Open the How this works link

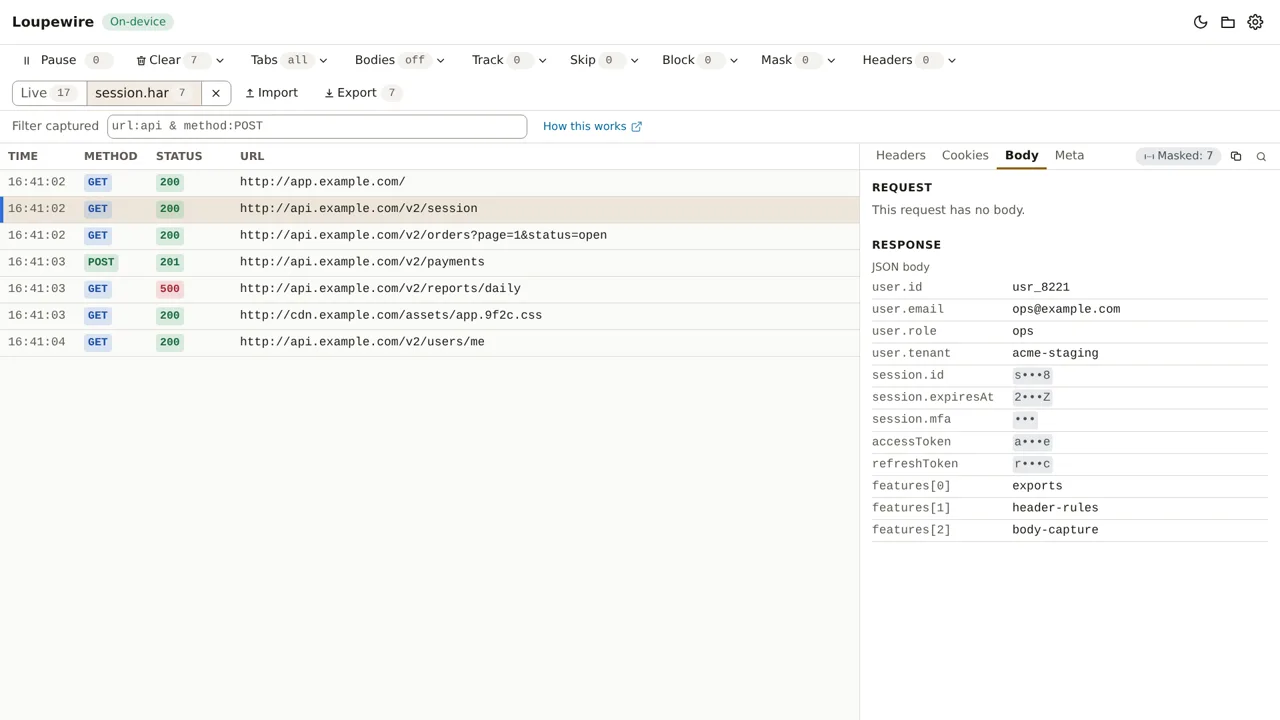coord(592,126)
